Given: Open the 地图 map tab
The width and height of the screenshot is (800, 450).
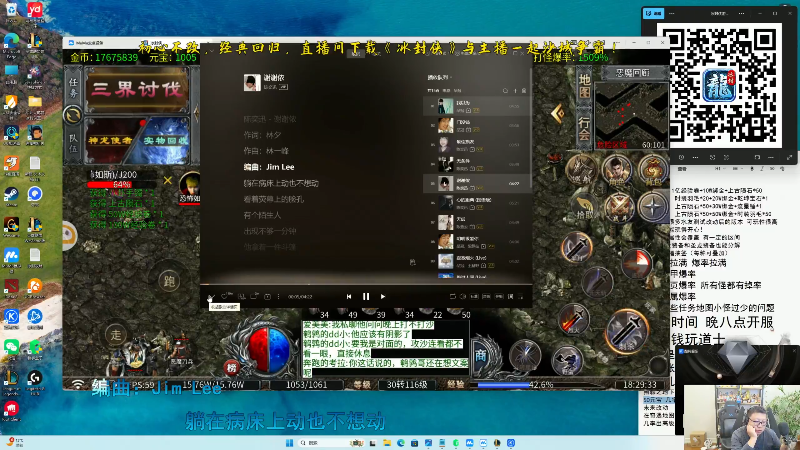Looking at the screenshot, I should point(584,86).
